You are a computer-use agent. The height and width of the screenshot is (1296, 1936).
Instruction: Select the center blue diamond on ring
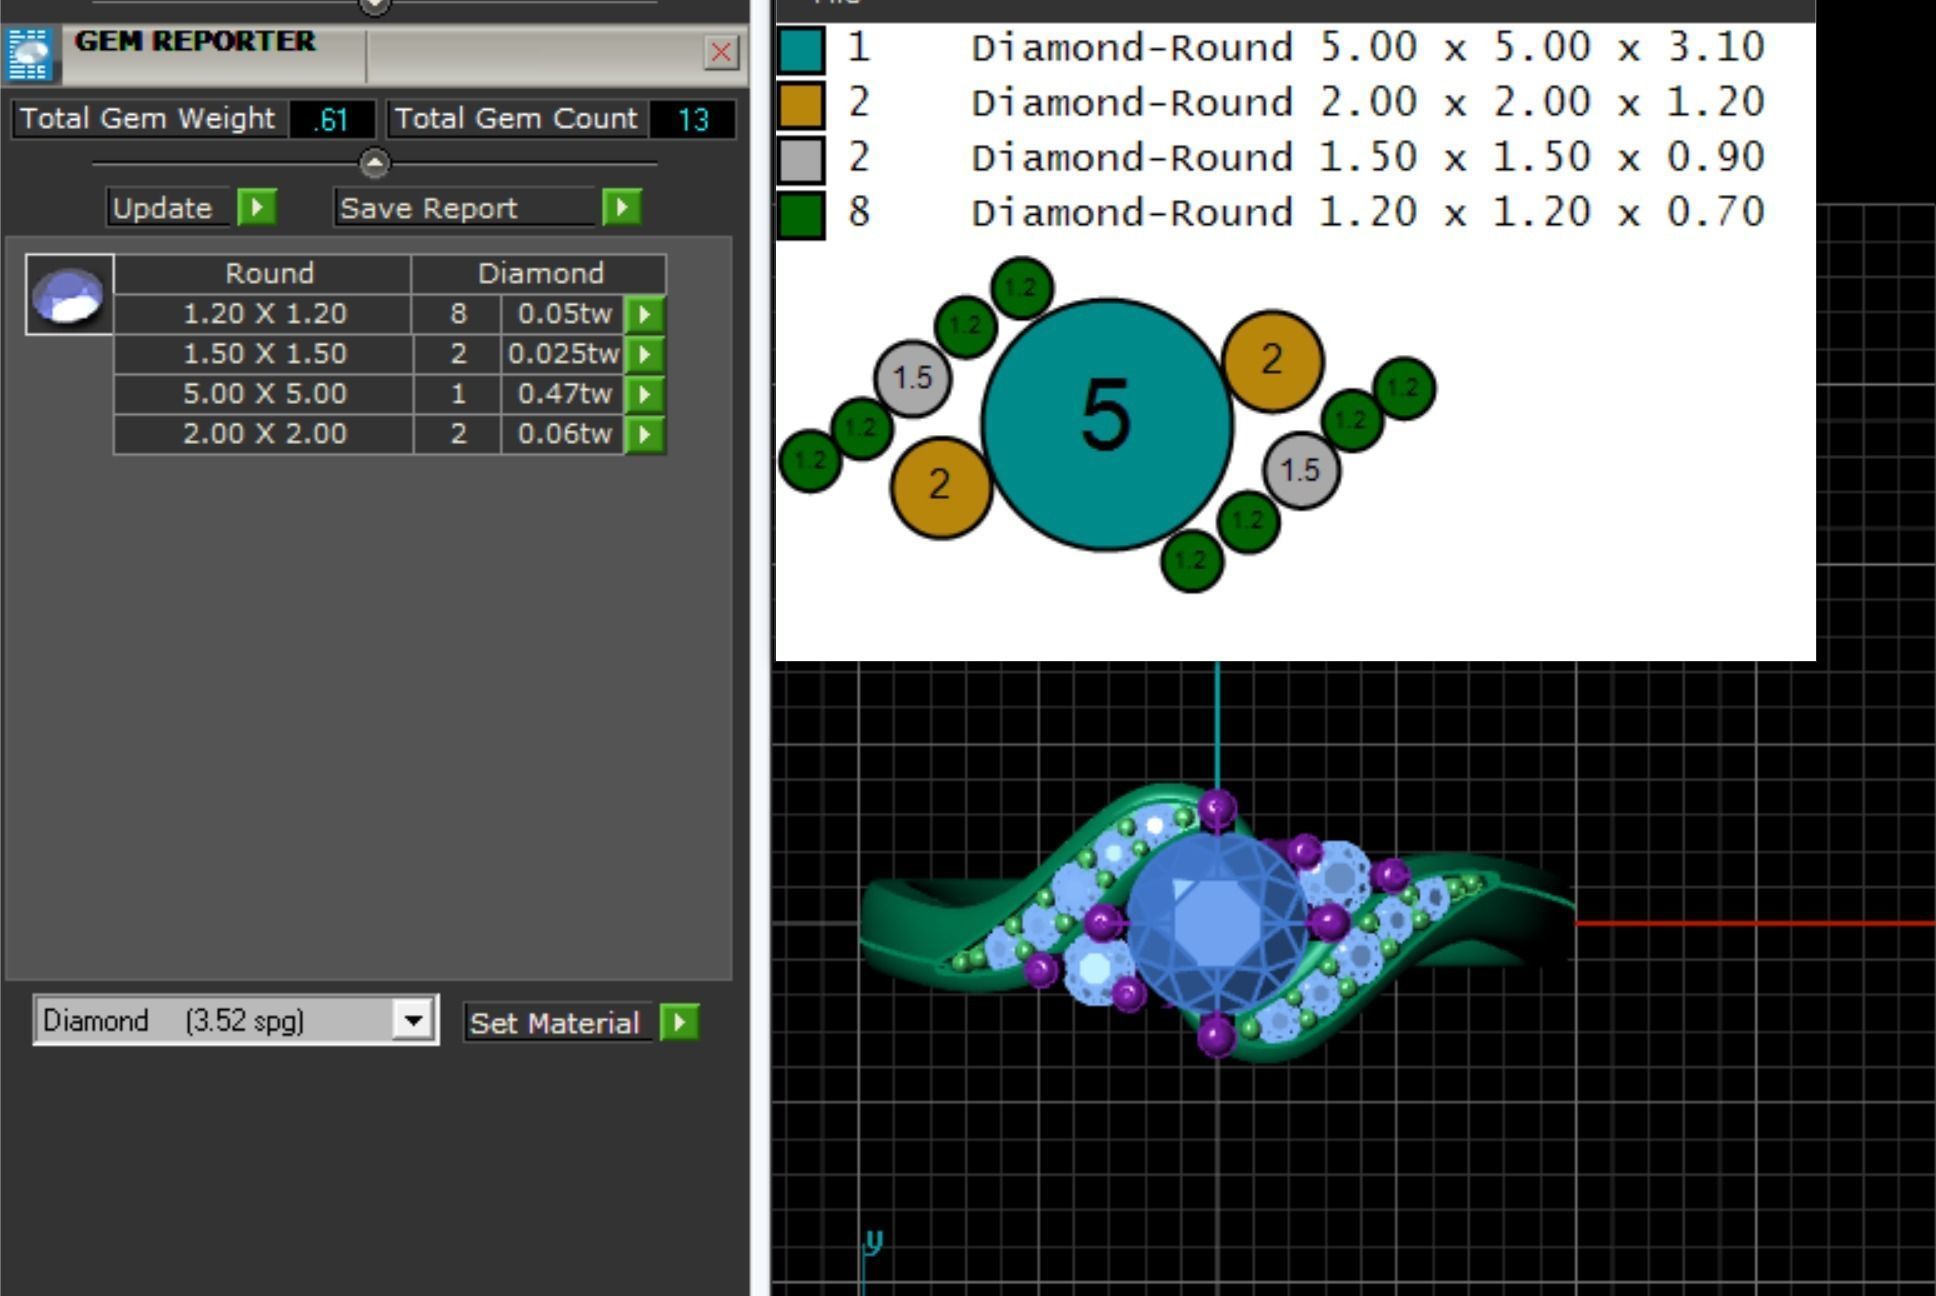coord(1215,922)
